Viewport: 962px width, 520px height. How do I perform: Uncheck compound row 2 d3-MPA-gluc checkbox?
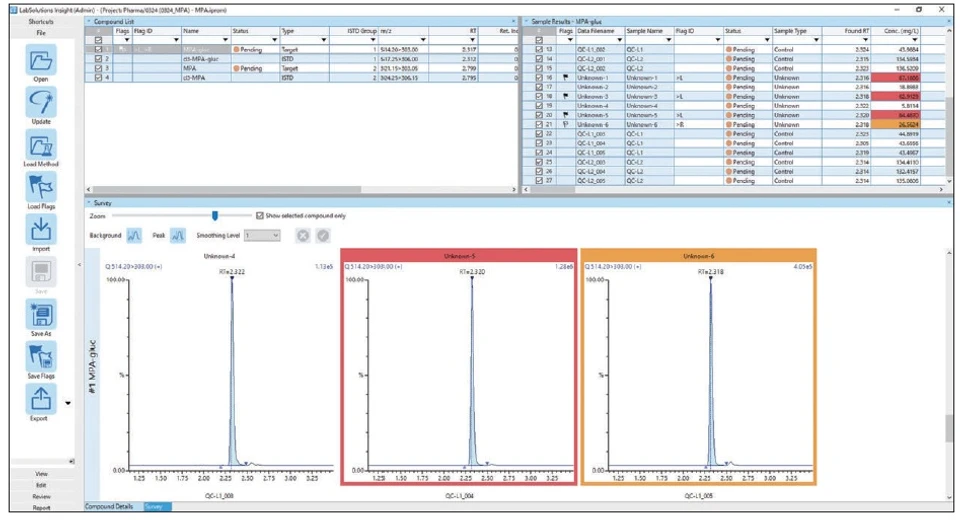(98, 59)
